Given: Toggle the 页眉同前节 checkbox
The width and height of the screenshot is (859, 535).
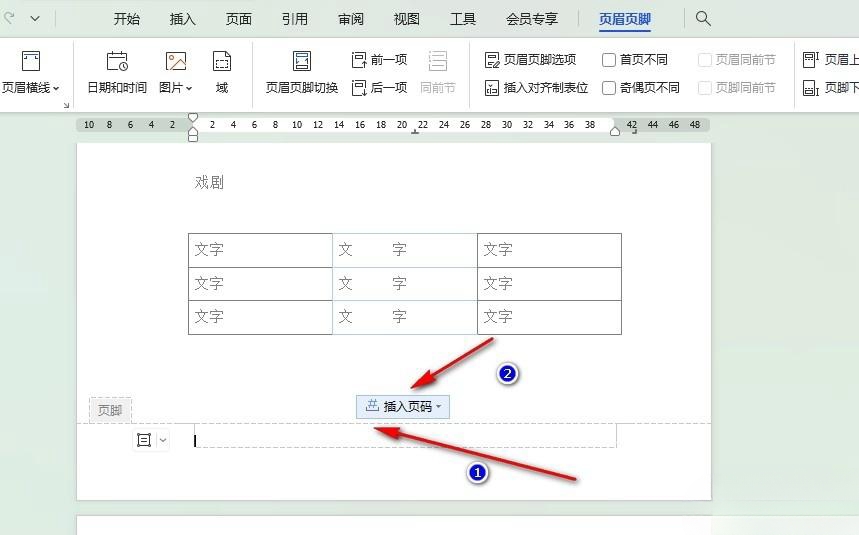Looking at the screenshot, I should pos(705,60).
